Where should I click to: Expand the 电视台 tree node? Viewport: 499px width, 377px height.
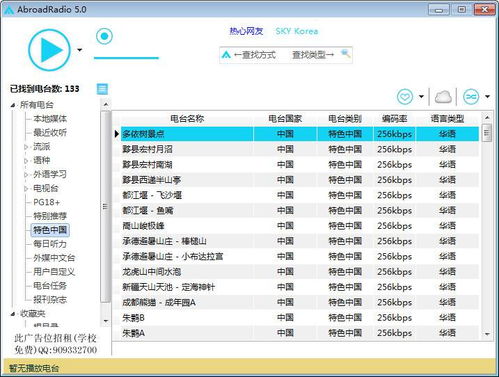[26, 188]
